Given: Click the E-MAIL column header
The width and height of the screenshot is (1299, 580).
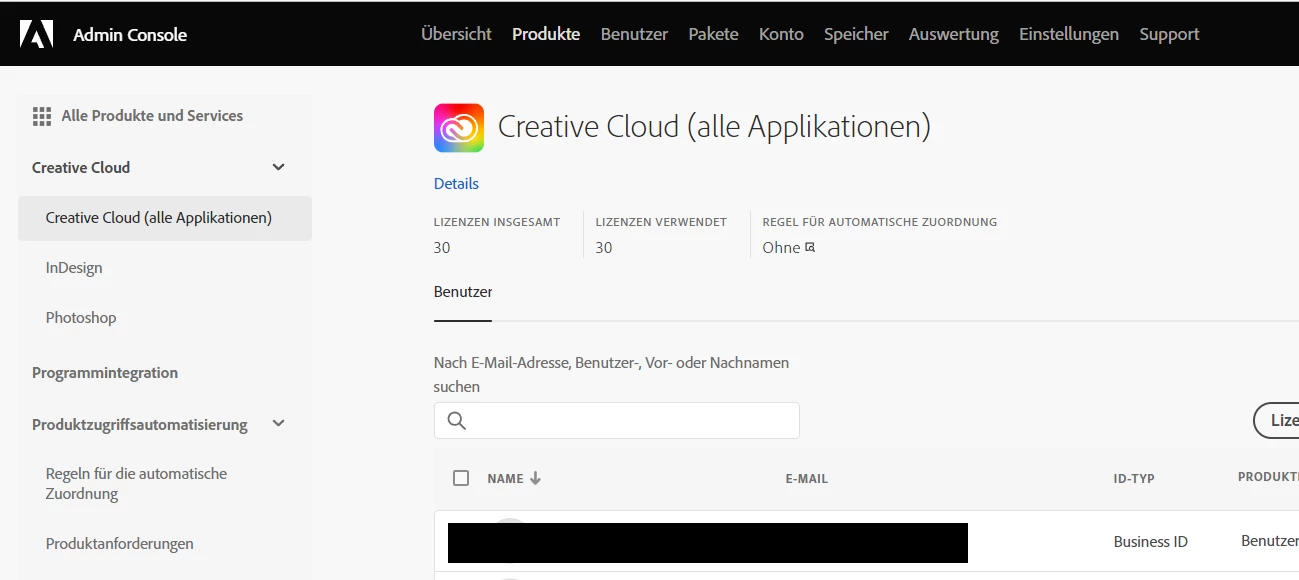Looking at the screenshot, I should click(807, 479).
